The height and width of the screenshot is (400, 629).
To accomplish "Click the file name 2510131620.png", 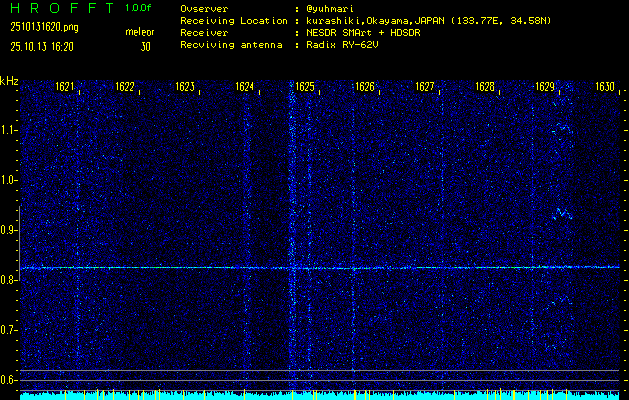I will point(44,27).
